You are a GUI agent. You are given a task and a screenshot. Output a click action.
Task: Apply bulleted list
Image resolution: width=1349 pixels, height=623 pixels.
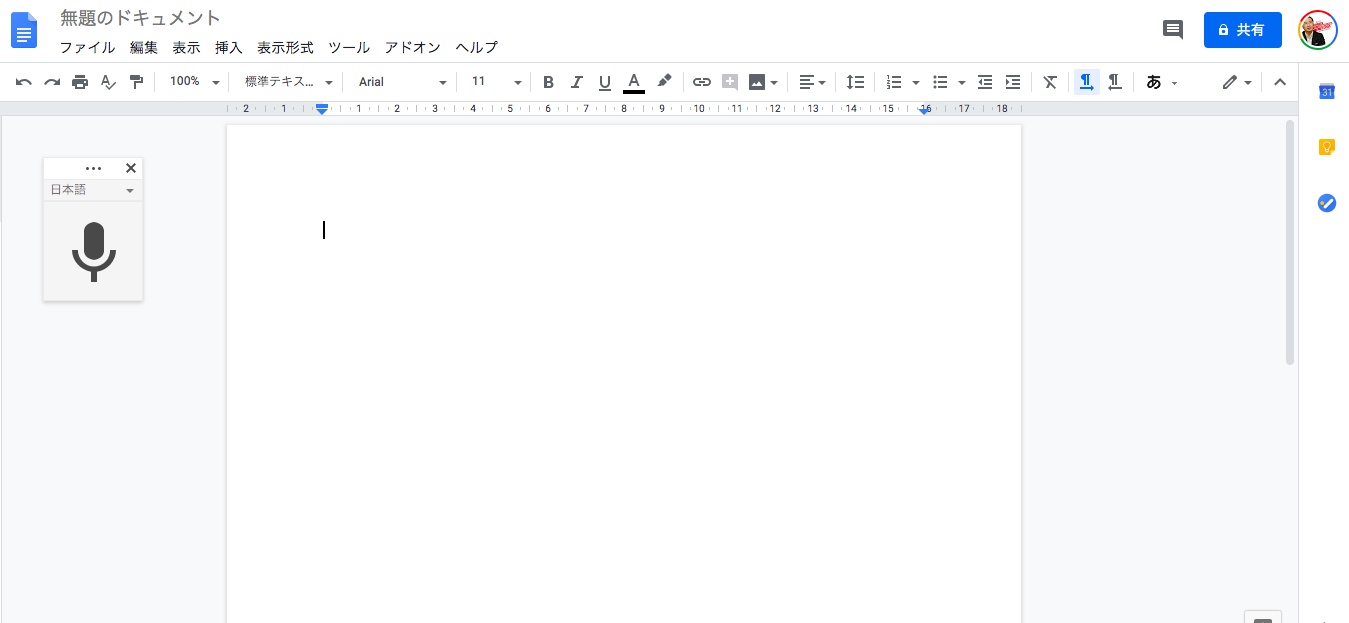point(940,82)
